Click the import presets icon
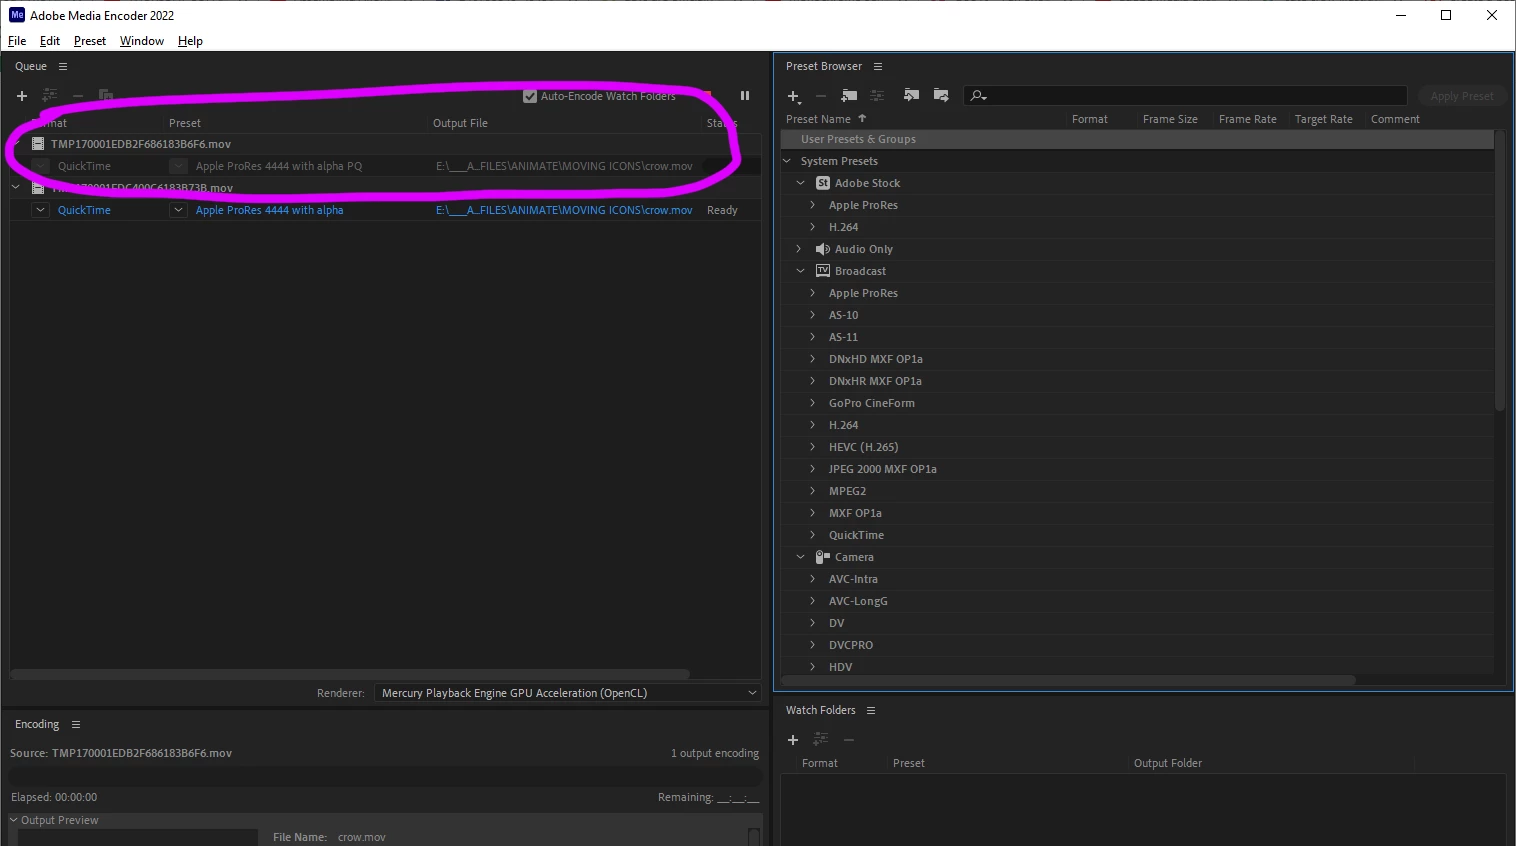Screen dimensions: 1516x846 click(x=911, y=96)
